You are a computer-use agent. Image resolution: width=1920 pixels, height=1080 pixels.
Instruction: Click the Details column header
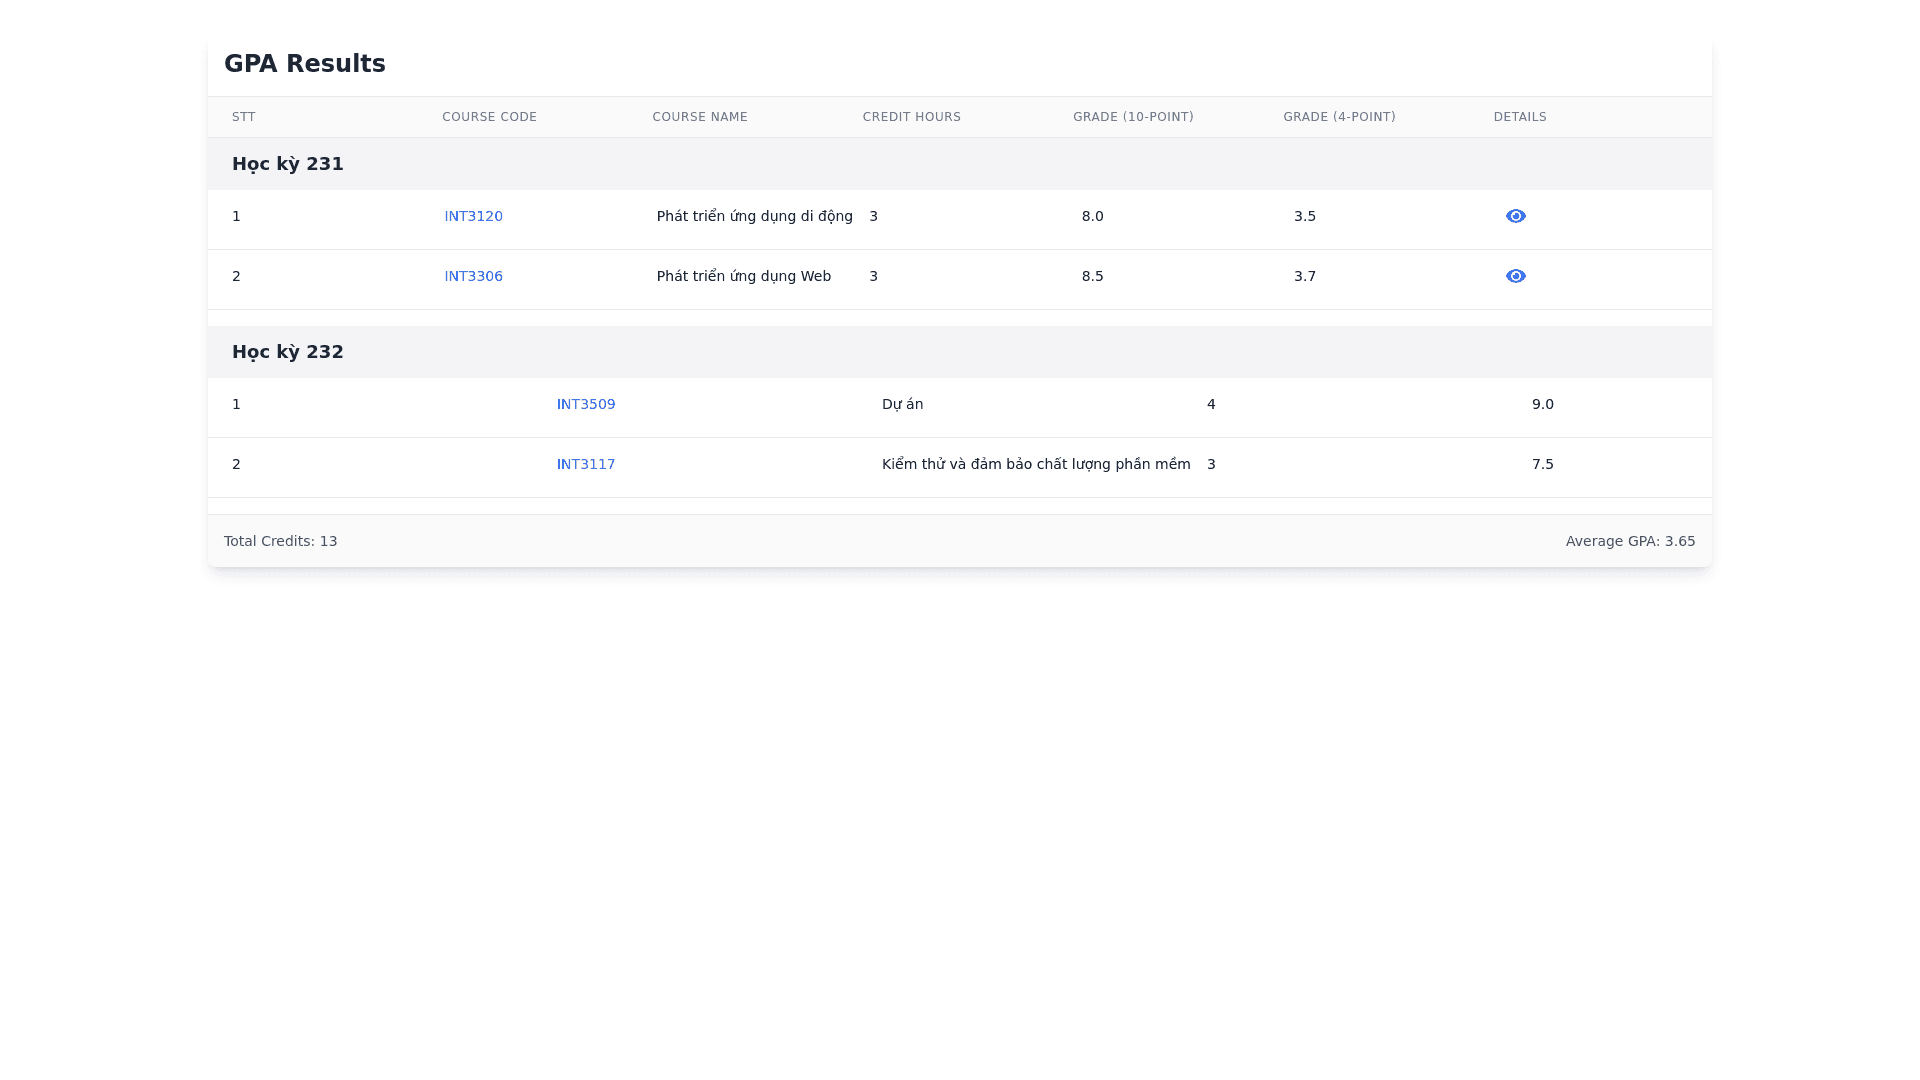(1519, 117)
